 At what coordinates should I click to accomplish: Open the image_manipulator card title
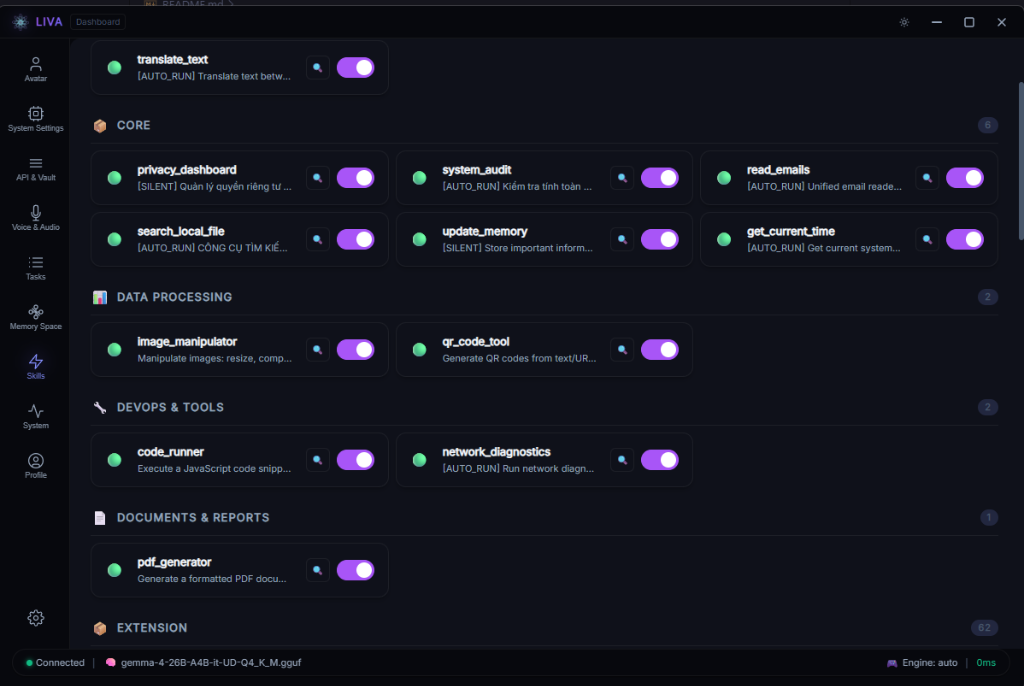pos(187,342)
